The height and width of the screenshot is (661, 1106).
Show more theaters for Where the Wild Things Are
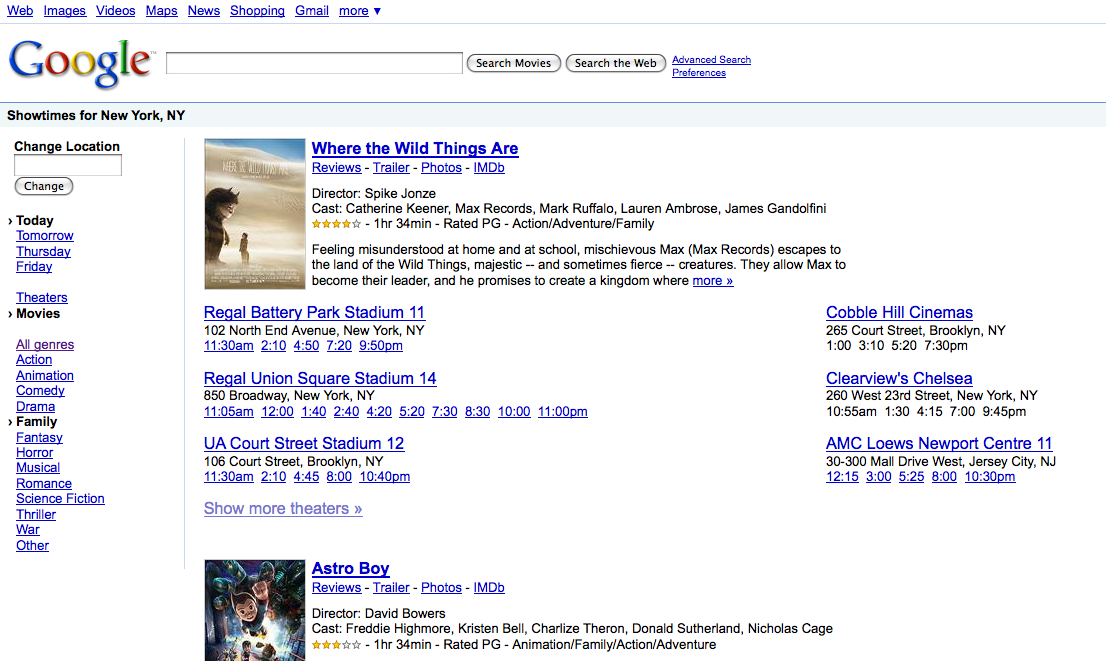point(282,508)
